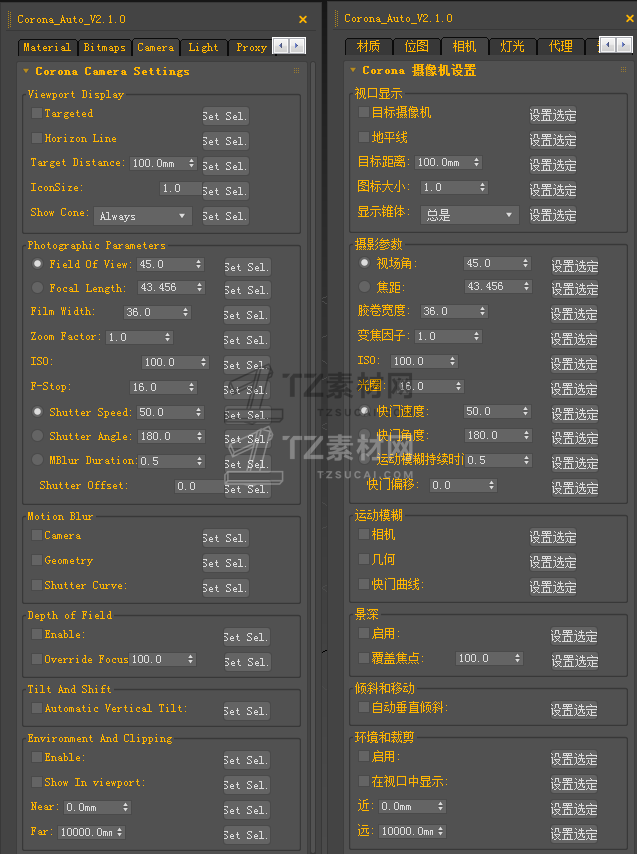Click the IconSize value field

(181, 188)
